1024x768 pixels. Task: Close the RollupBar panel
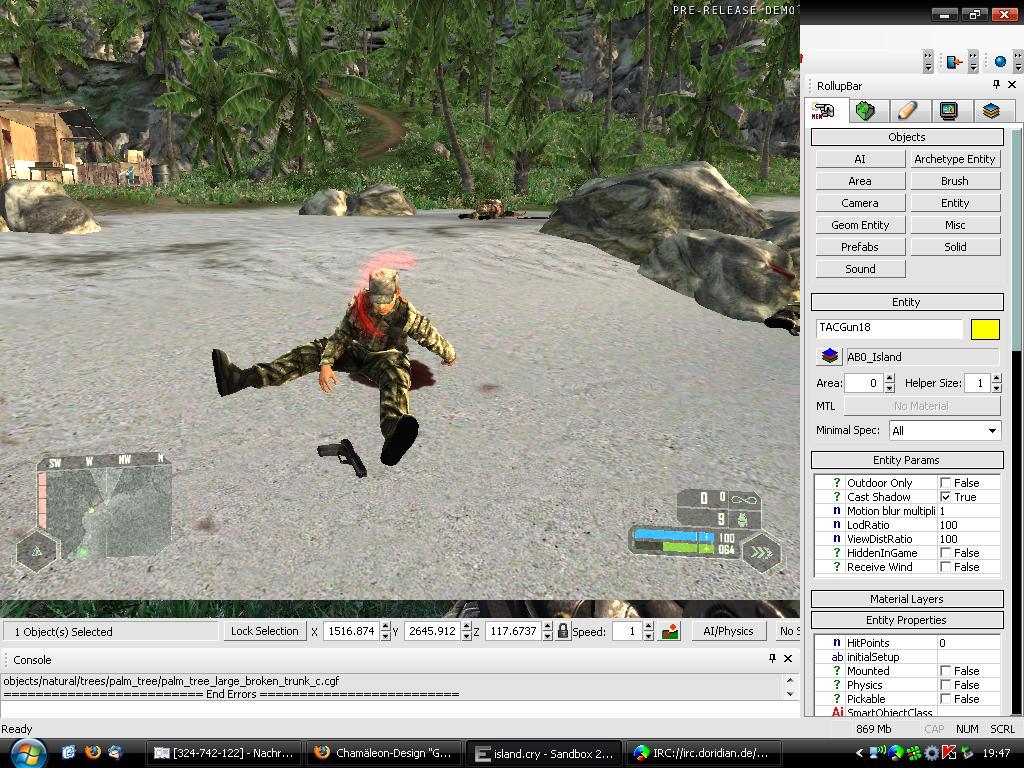tap(1012, 85)
